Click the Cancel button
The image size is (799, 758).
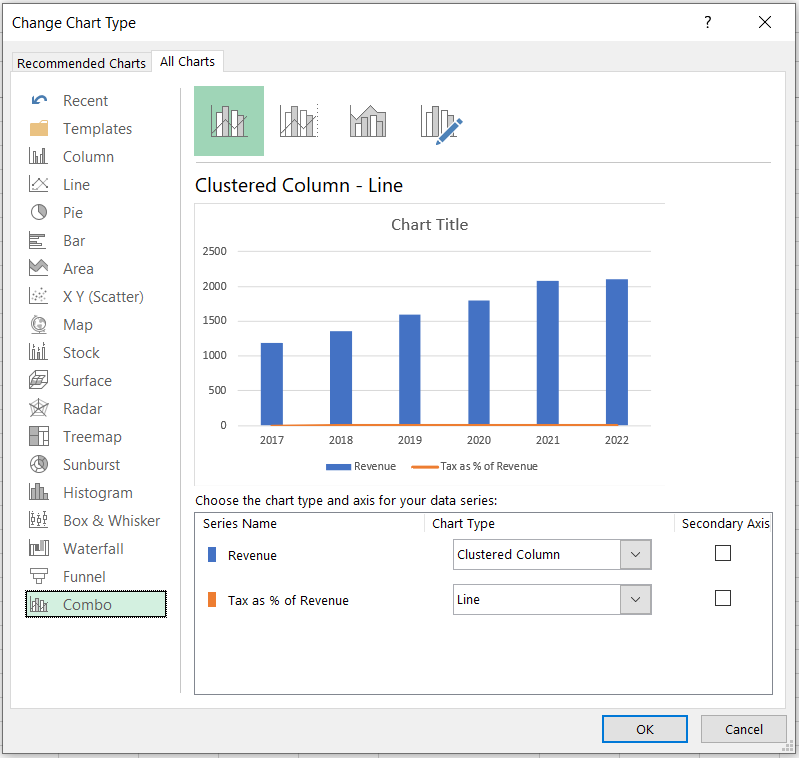[743, 729]
